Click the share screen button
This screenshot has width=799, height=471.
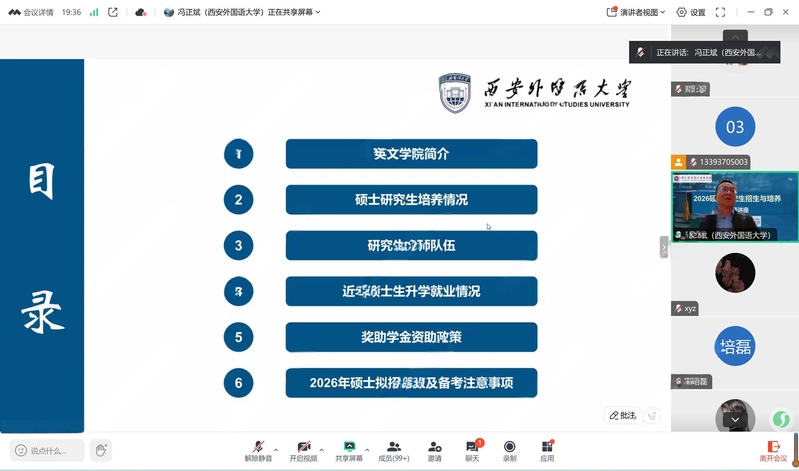tap(349, 450)
